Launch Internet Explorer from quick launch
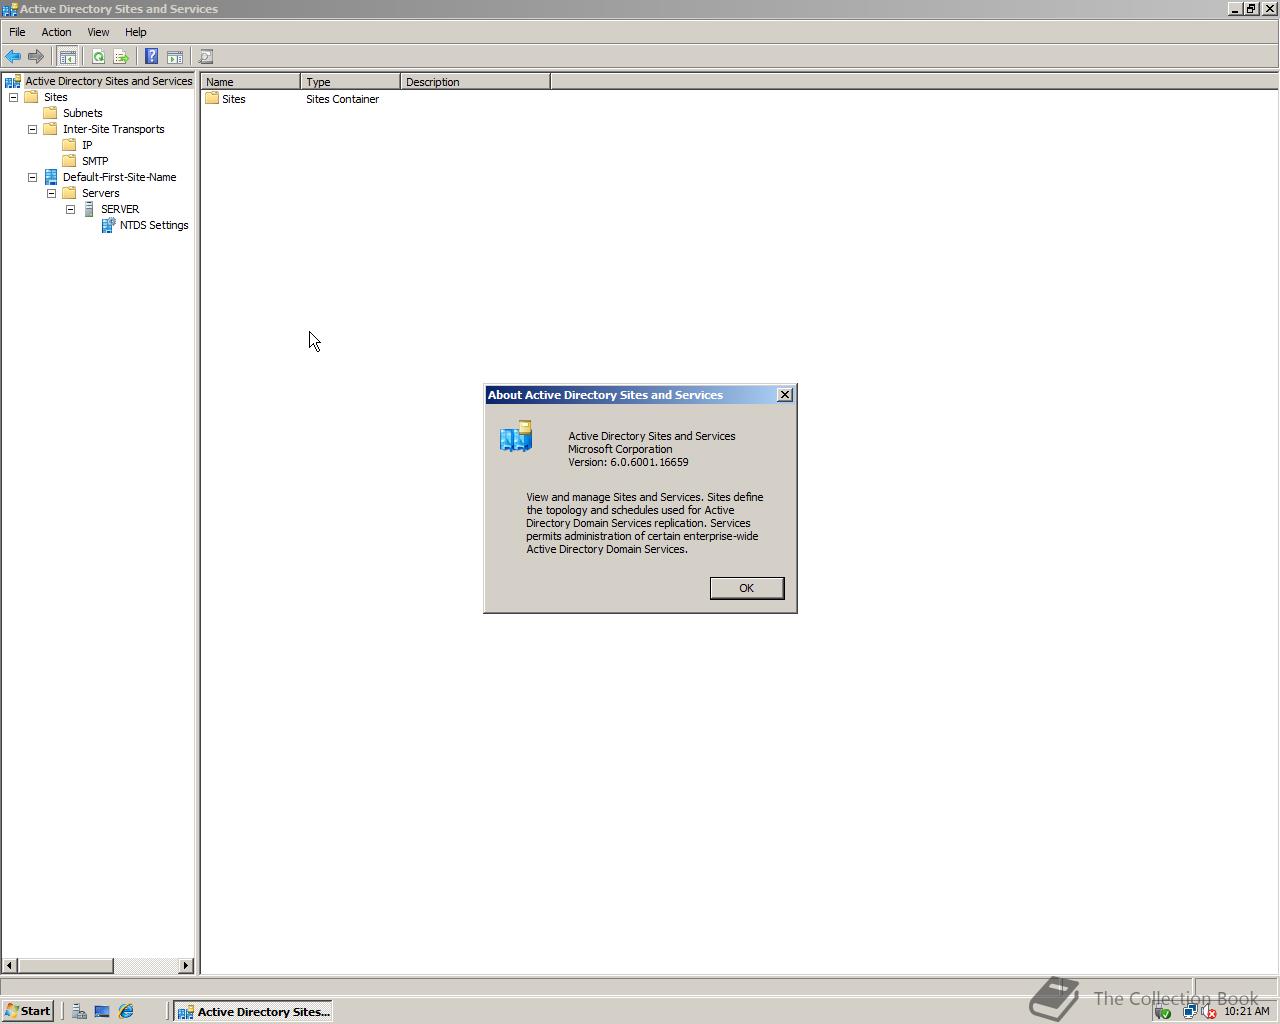 (126, 1012)
